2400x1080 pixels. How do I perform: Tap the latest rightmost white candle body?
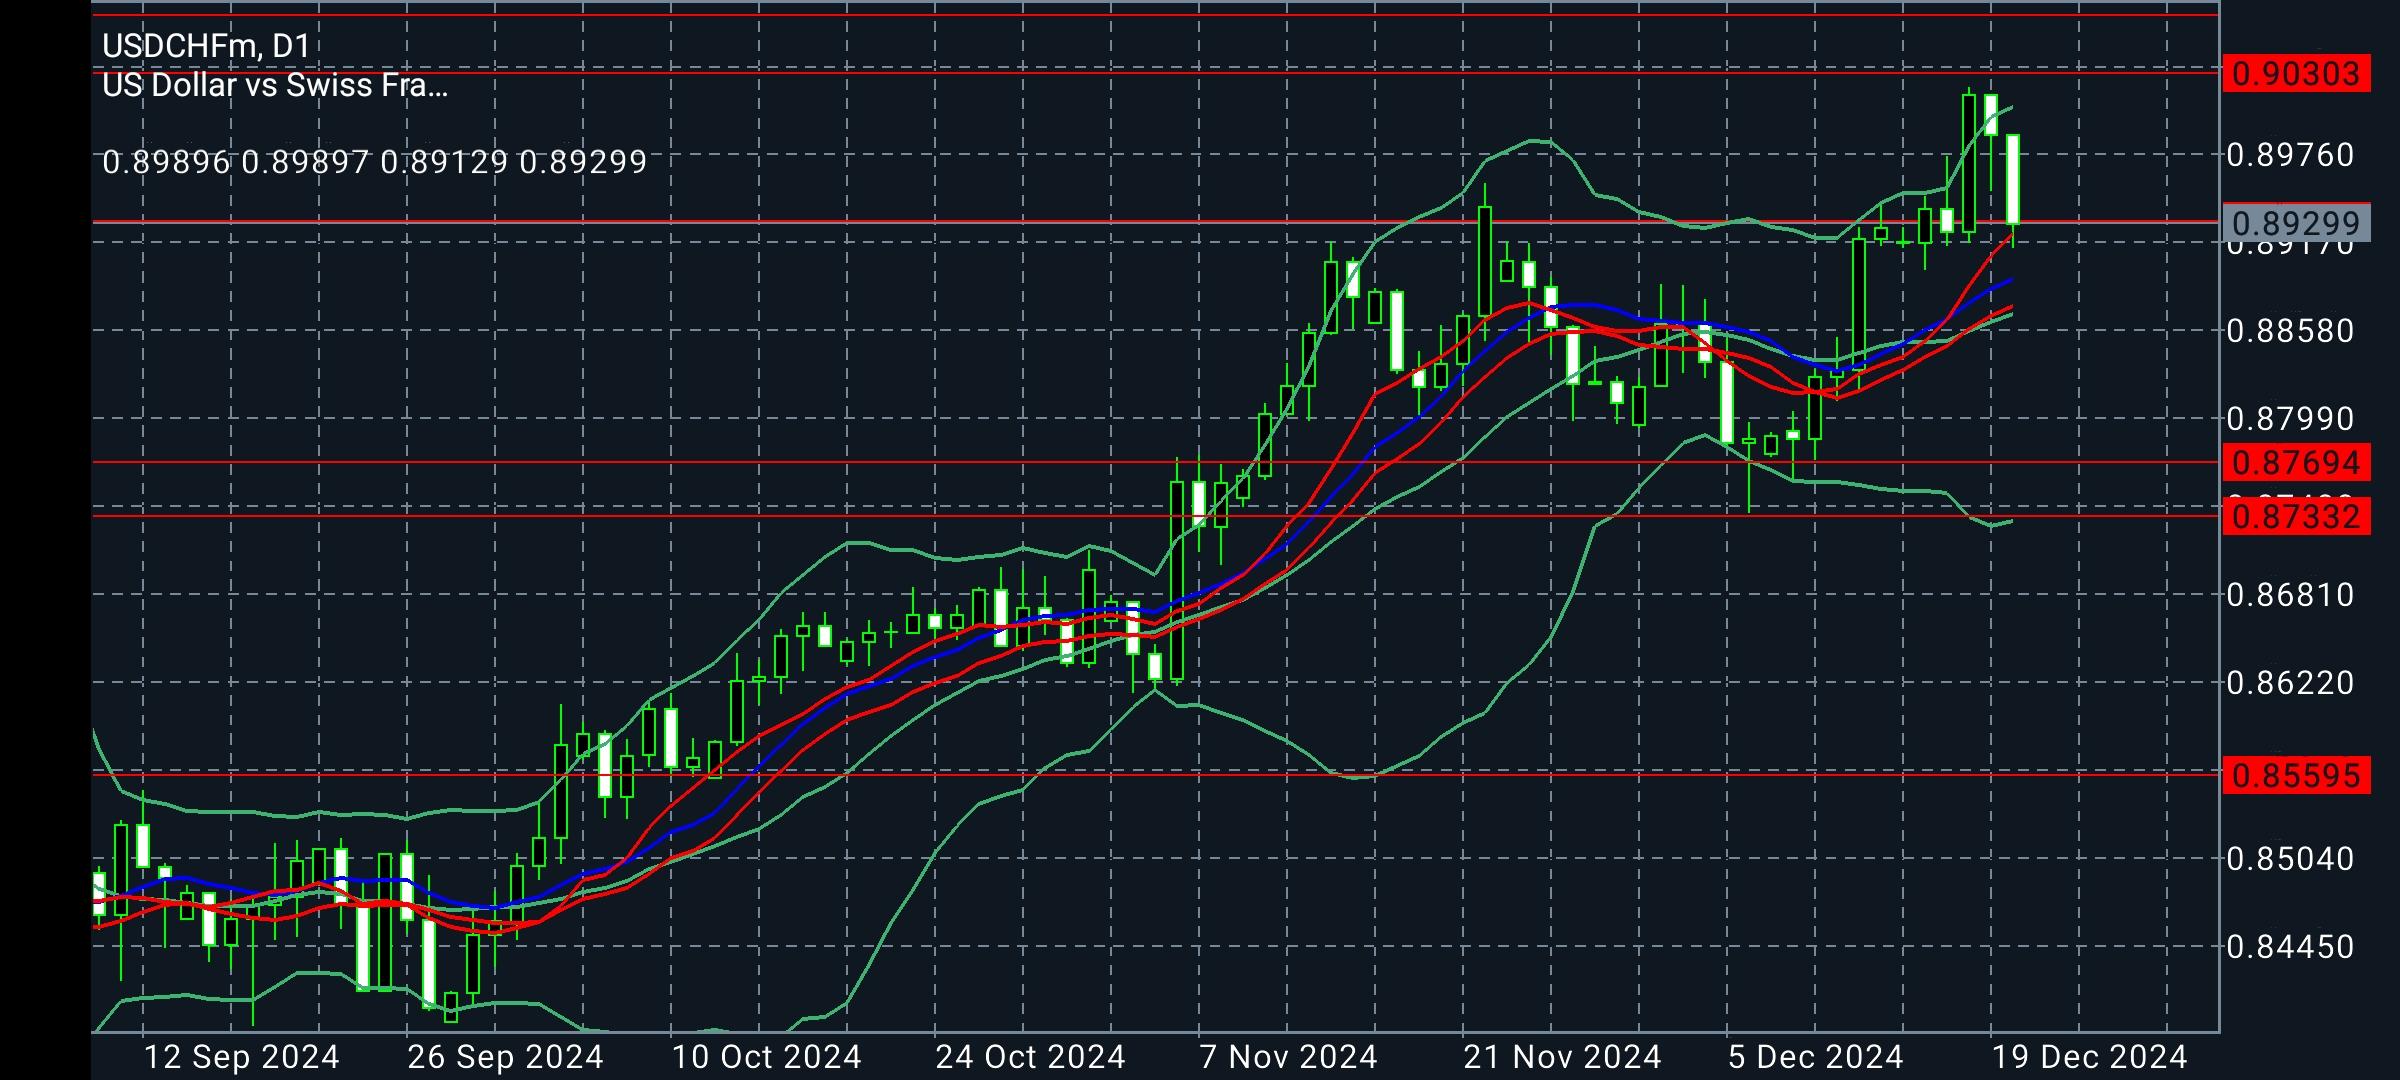(2013, 179)
